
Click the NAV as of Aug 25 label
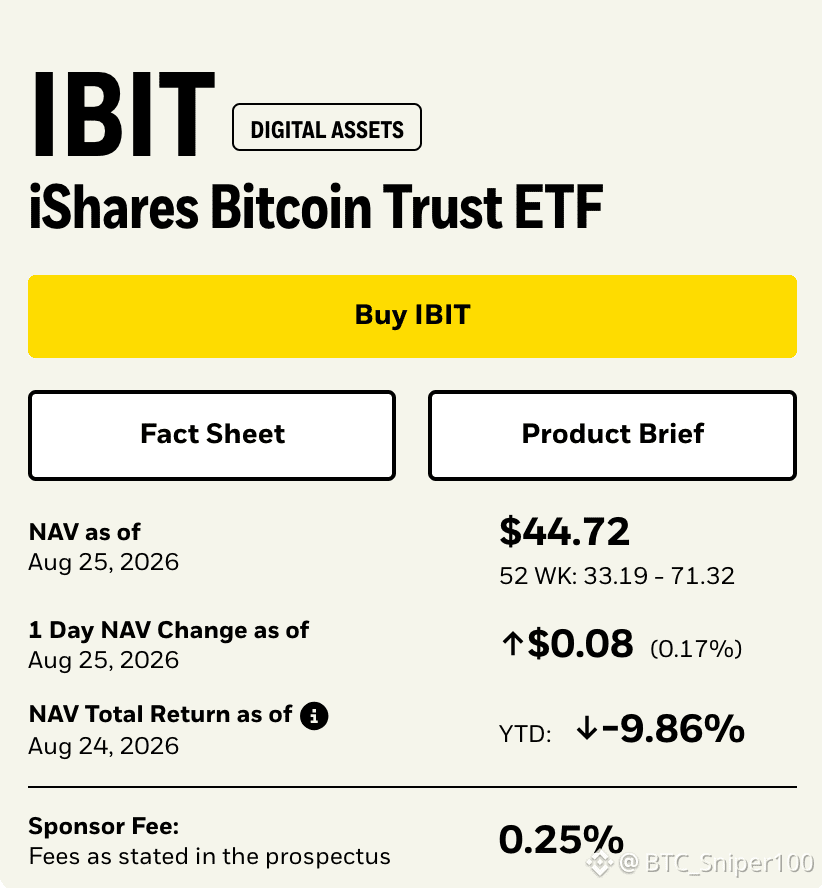pos(104,547)
